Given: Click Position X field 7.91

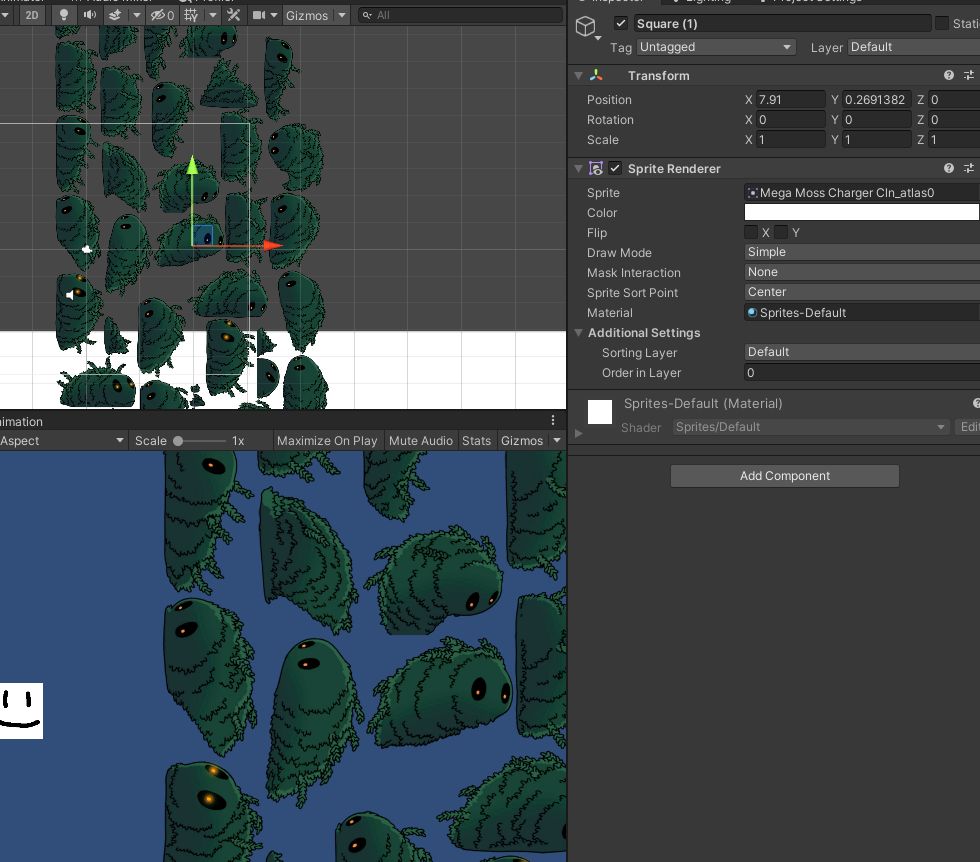Looking at the screenshot, I should coord(791,99).
